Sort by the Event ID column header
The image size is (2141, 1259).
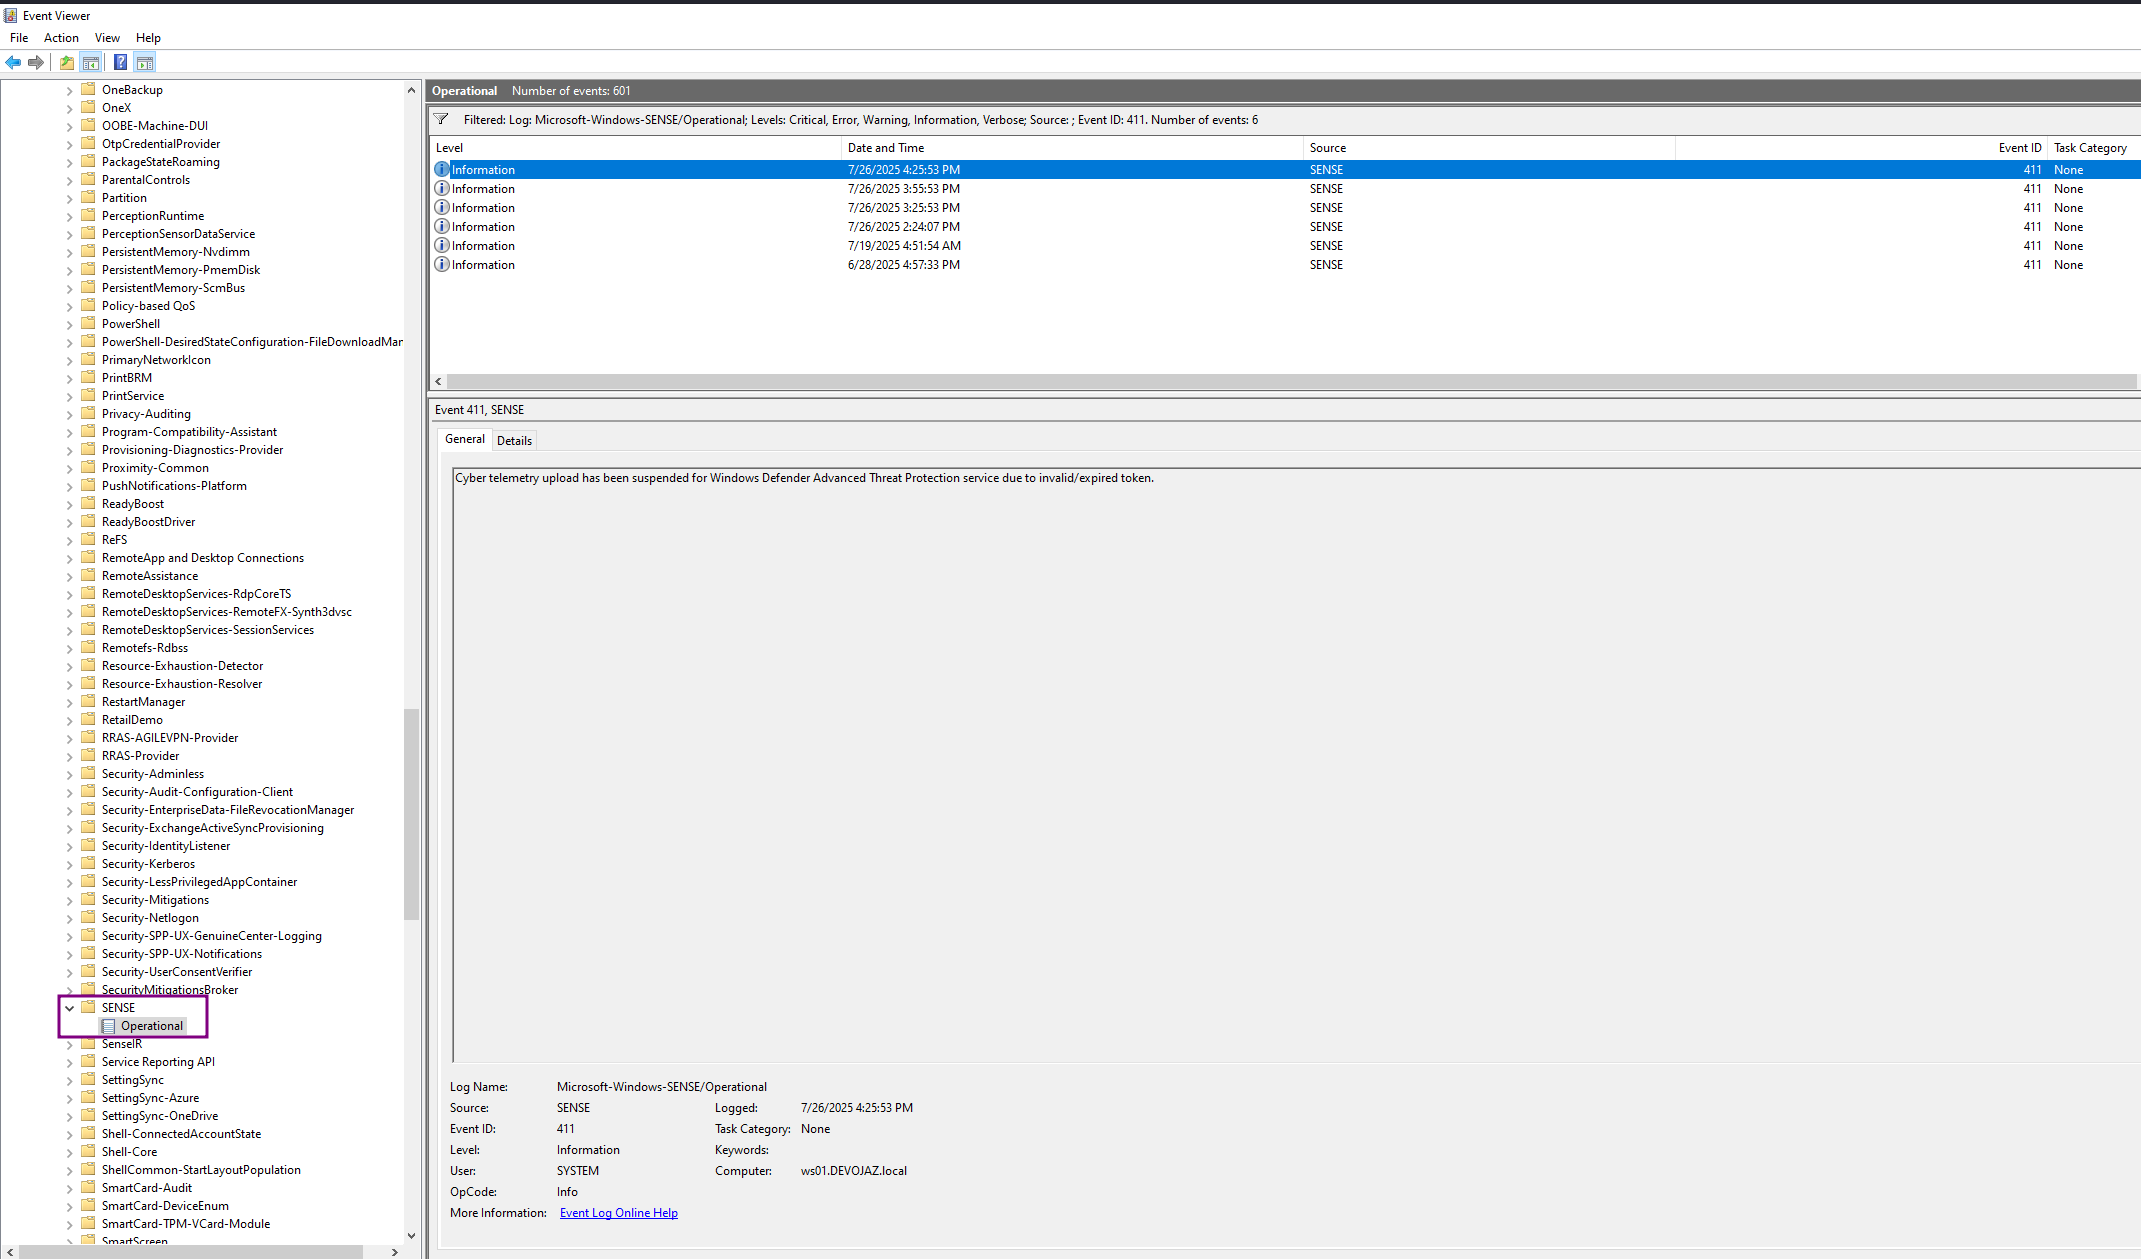pos(1862,148)
